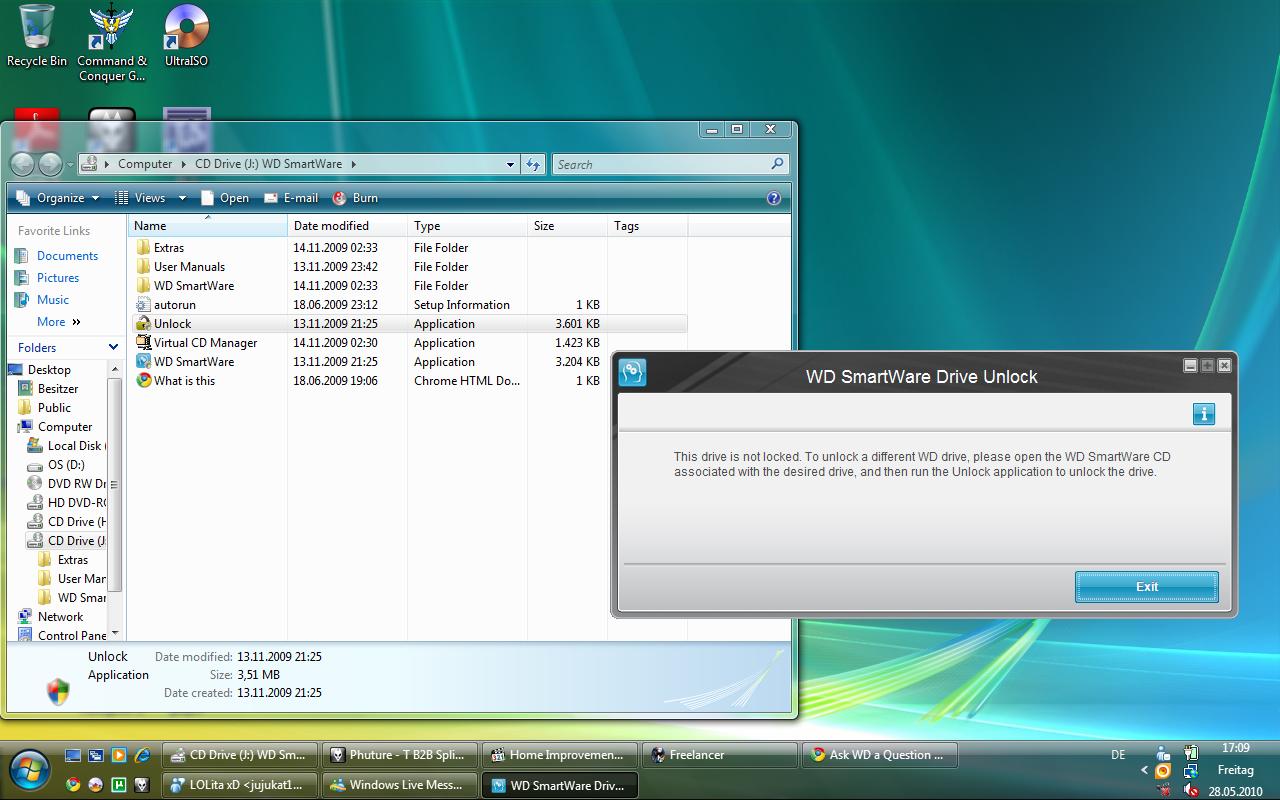Switch to Windows Live Messenger taskbar button
Screen dimensions: 1280x800
[x=399, y=785]
